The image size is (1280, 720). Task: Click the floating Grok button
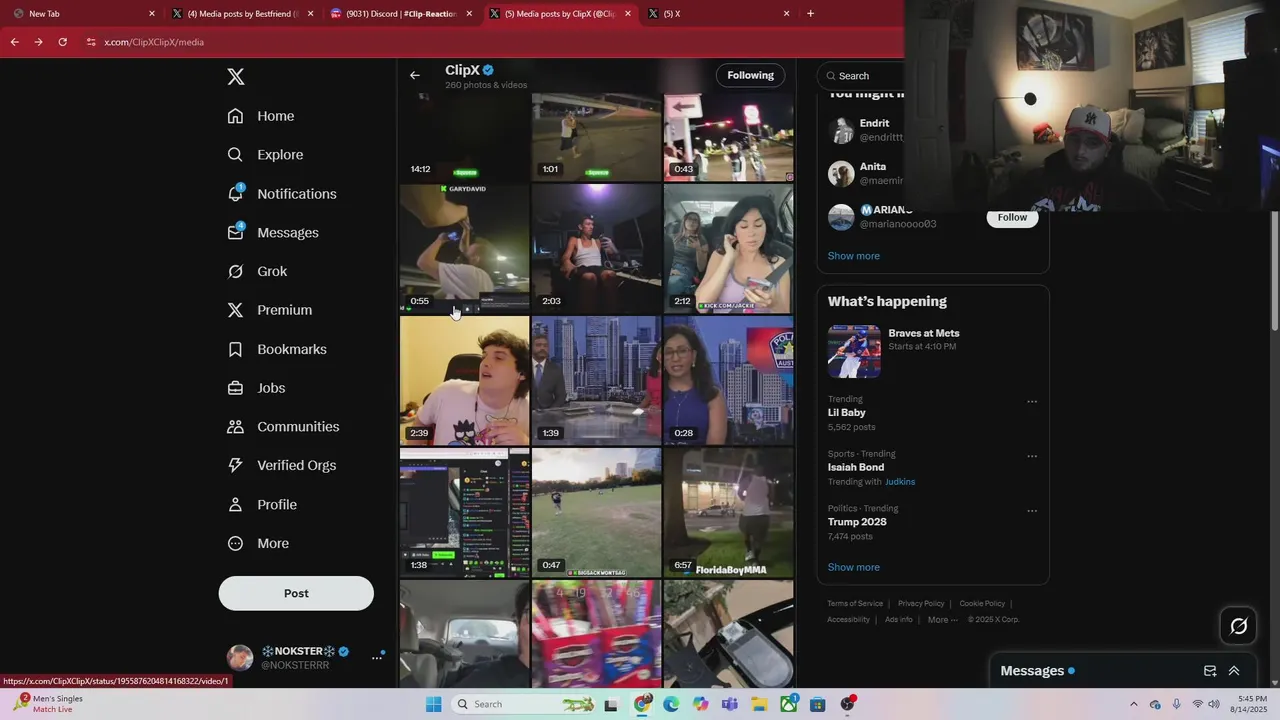1239,626
